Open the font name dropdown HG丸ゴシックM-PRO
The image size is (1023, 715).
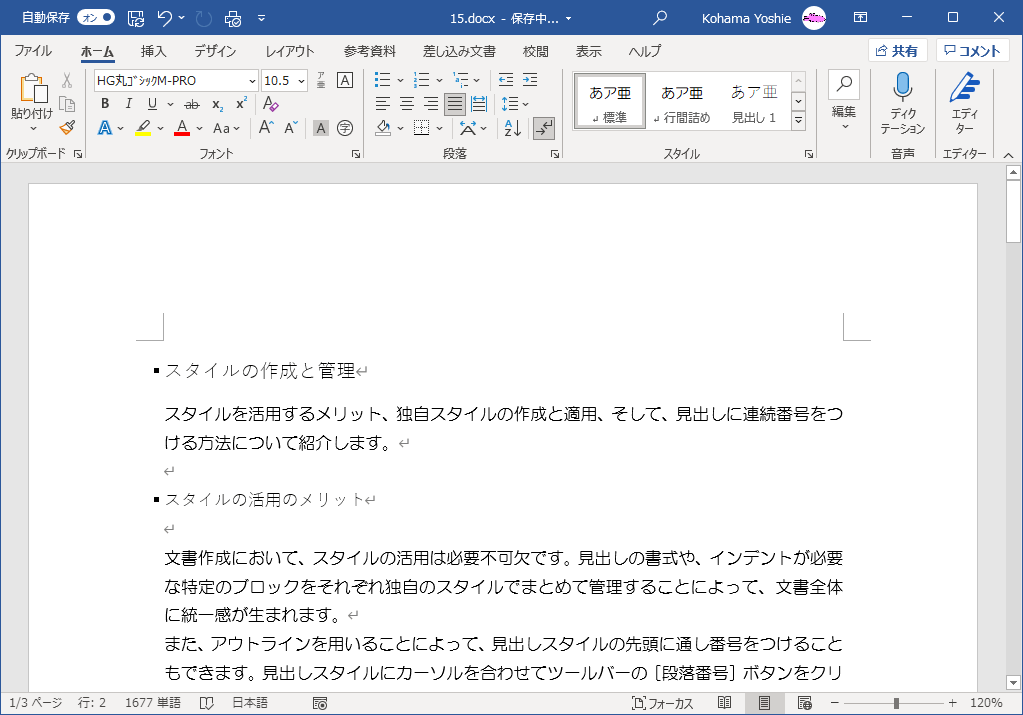coord(252,81)
